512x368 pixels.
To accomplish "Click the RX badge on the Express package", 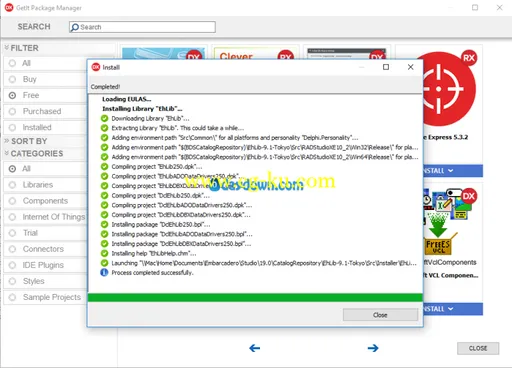I will point(469,58).
